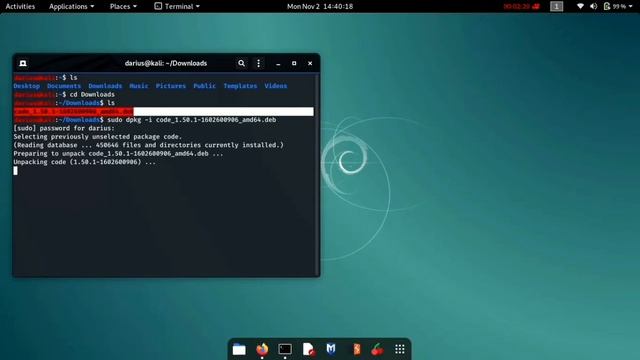Maximize the terminal window
Viewport: 640px width, 360px height.
click(x=294, y=63)
